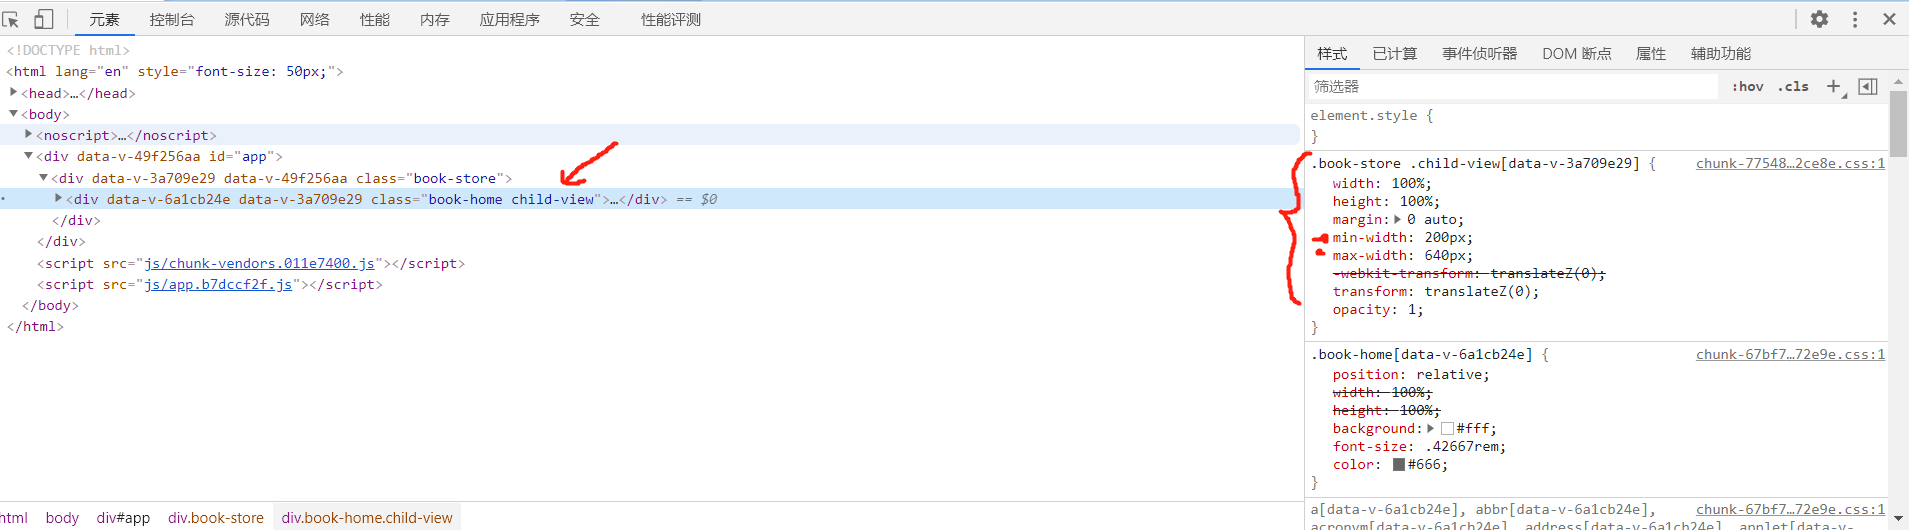The image size is (1909, 530).
Task: Click the new style rule plus icon
Action: [1833, 87]
